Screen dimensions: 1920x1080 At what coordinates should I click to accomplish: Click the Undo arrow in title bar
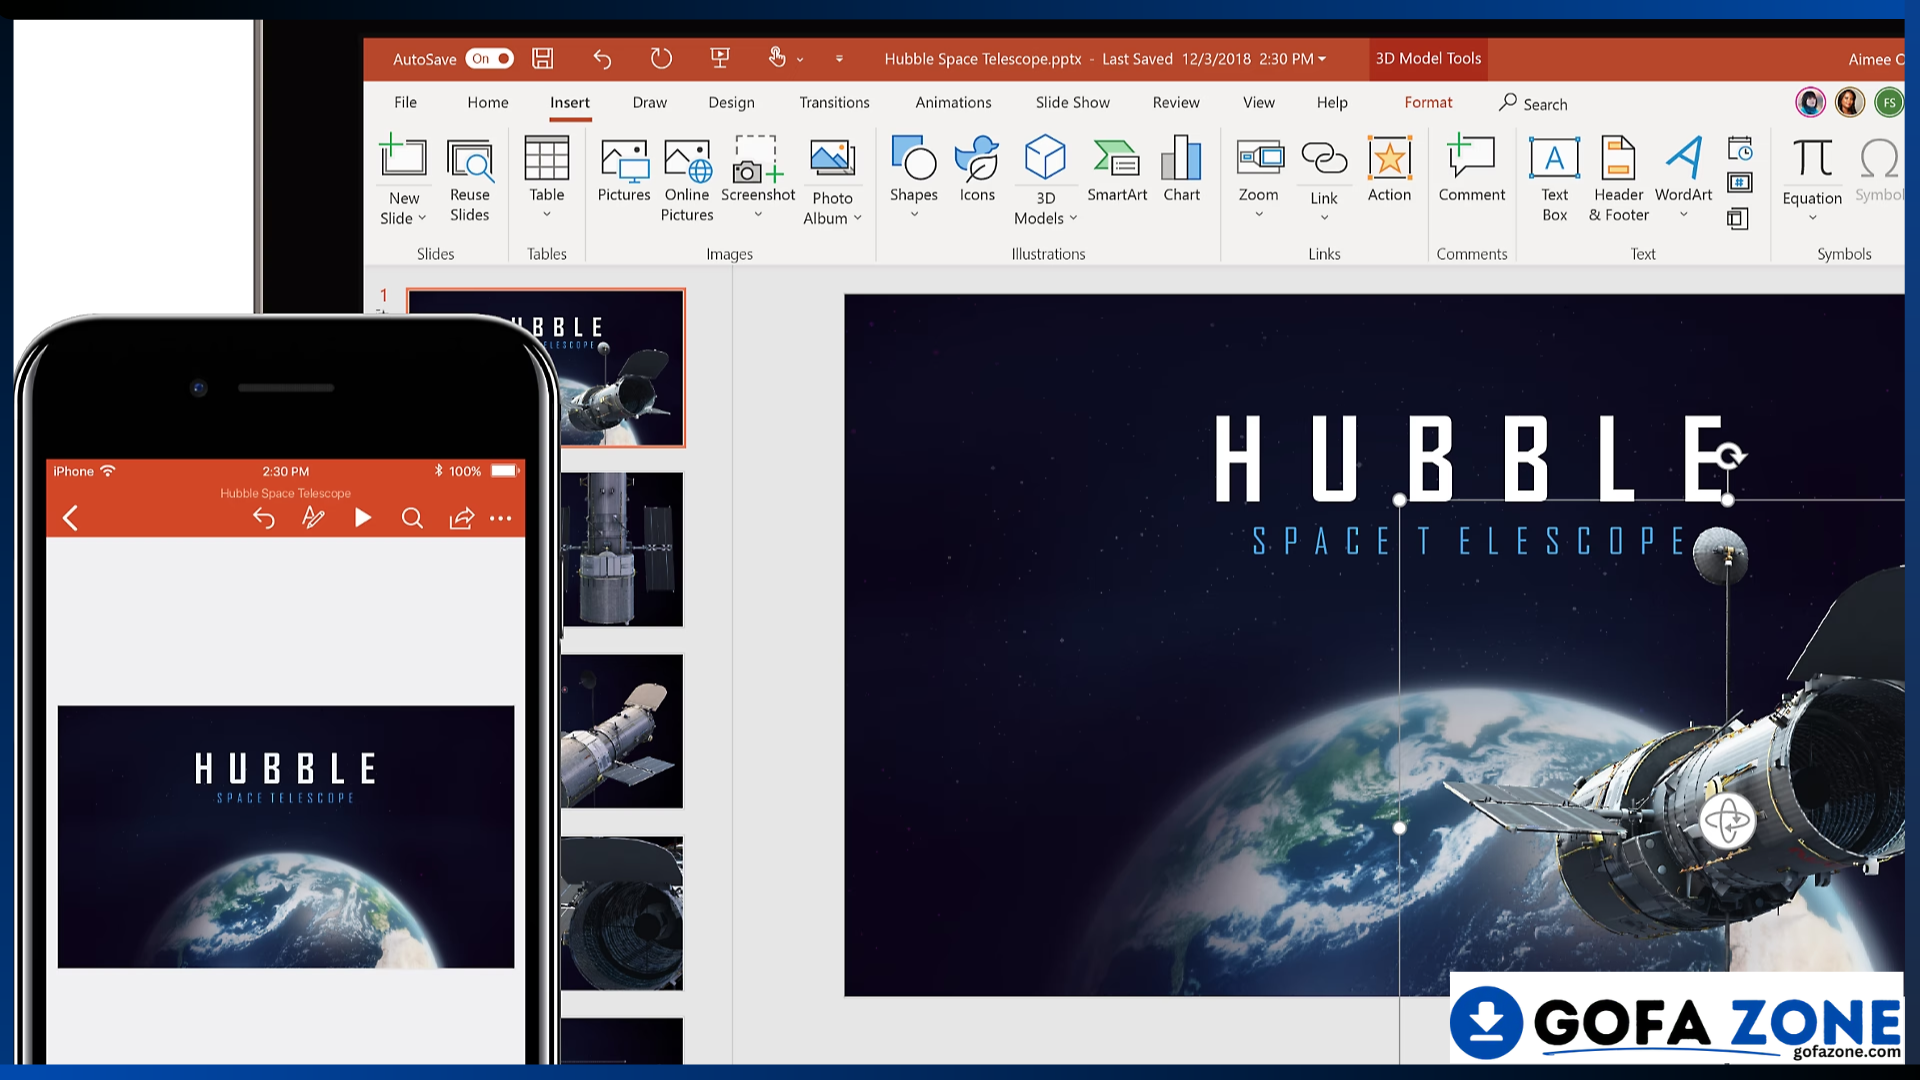602,59
